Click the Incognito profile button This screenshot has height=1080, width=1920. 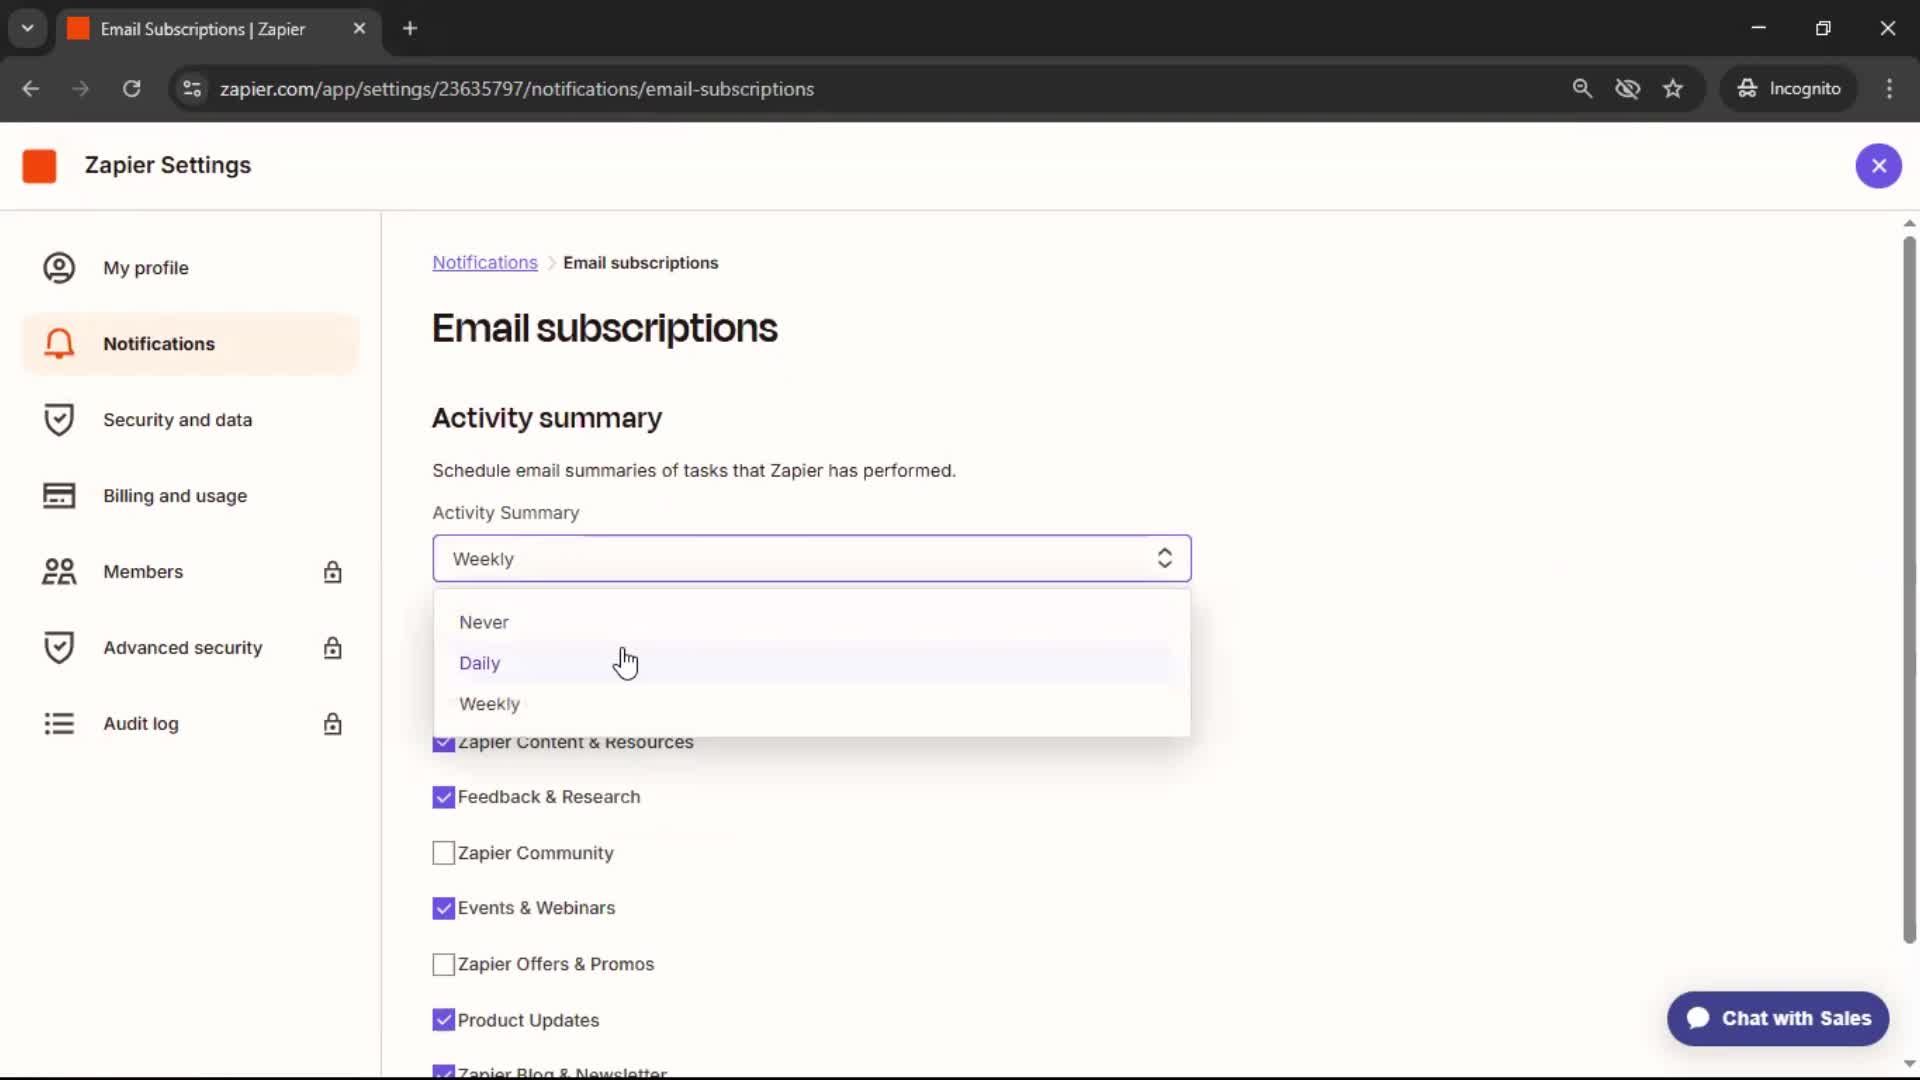(1789, 89)
